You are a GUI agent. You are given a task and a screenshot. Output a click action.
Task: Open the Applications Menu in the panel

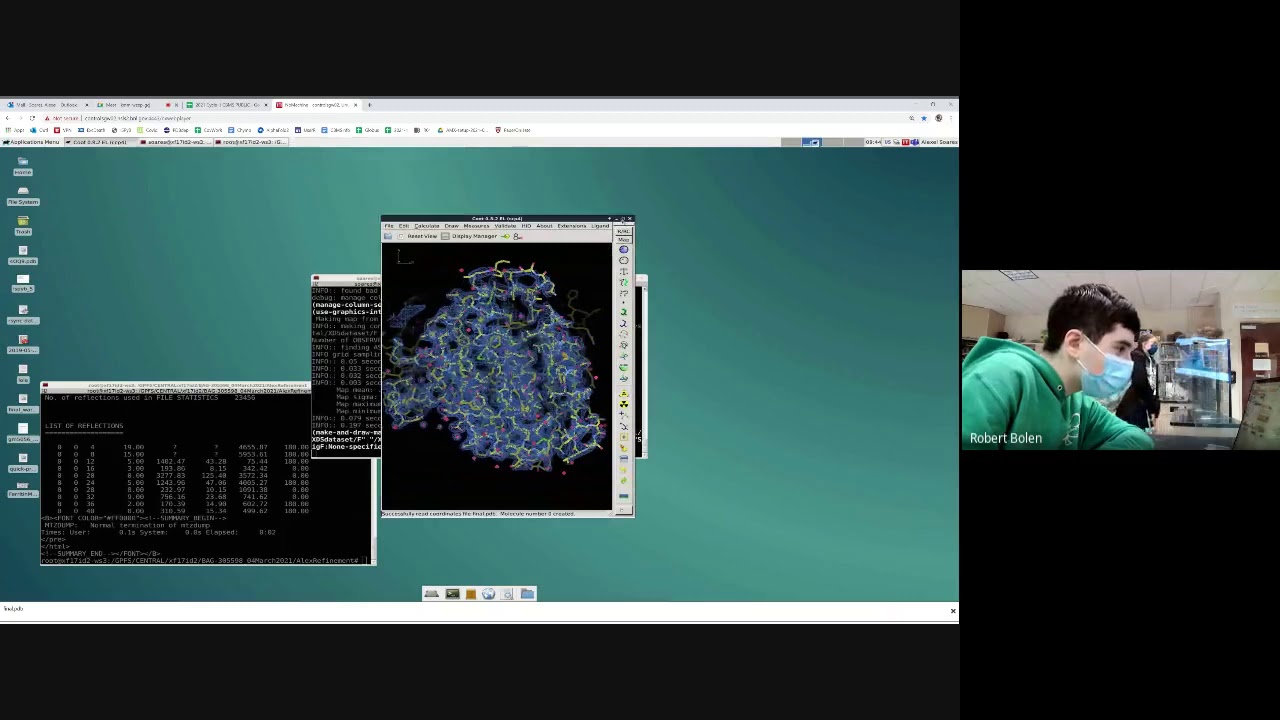click(31, 142)
